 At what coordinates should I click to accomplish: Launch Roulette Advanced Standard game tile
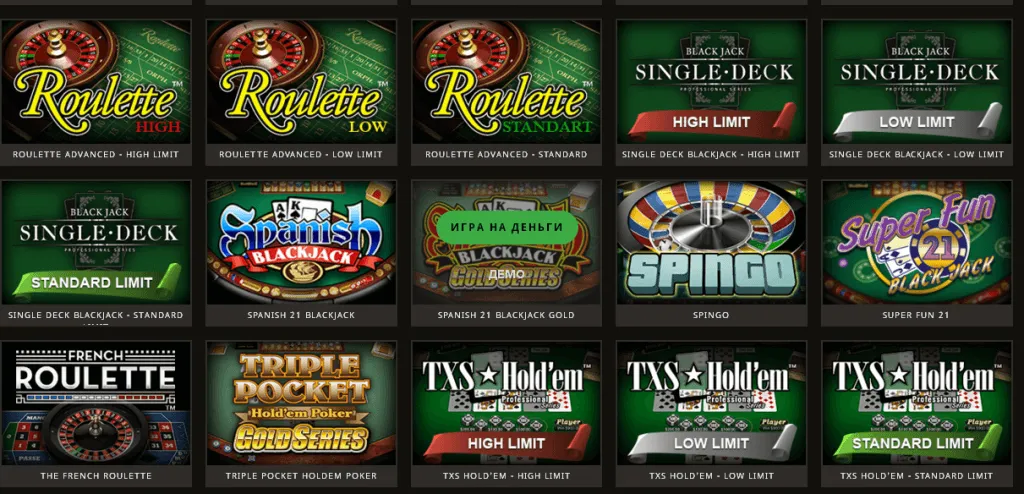point(506,82)
